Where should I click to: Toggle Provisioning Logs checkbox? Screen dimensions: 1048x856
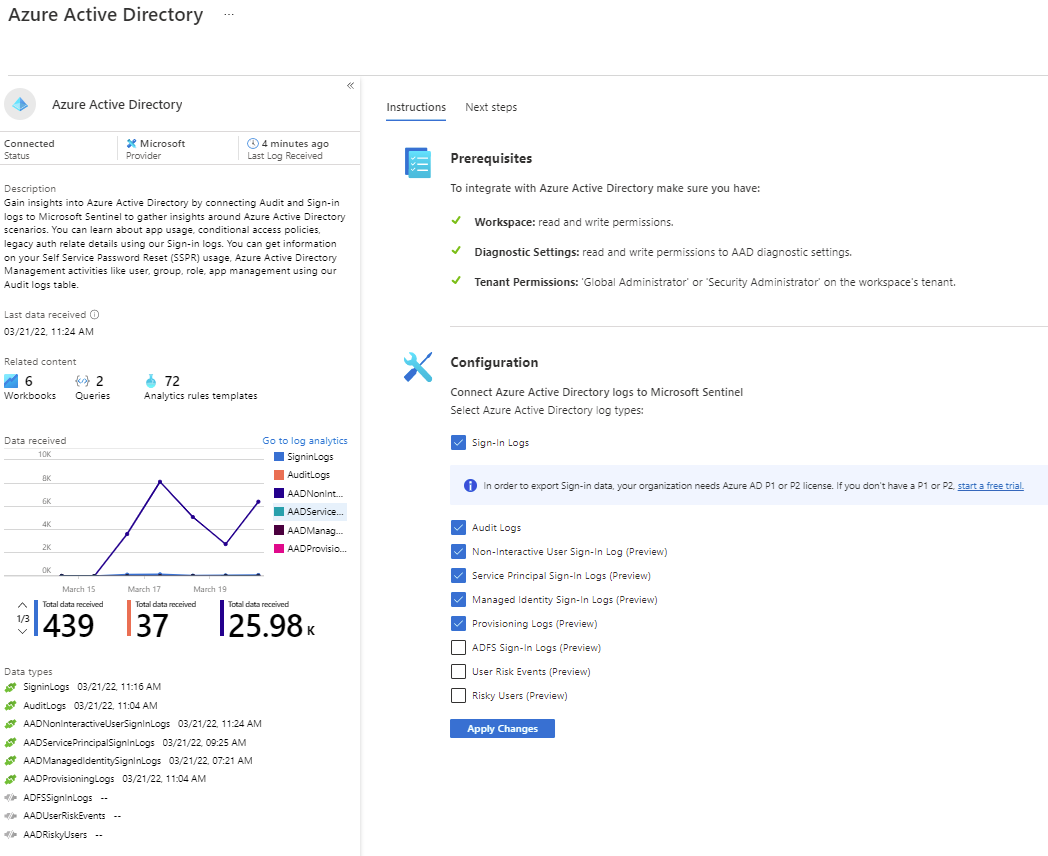[458, 623]
